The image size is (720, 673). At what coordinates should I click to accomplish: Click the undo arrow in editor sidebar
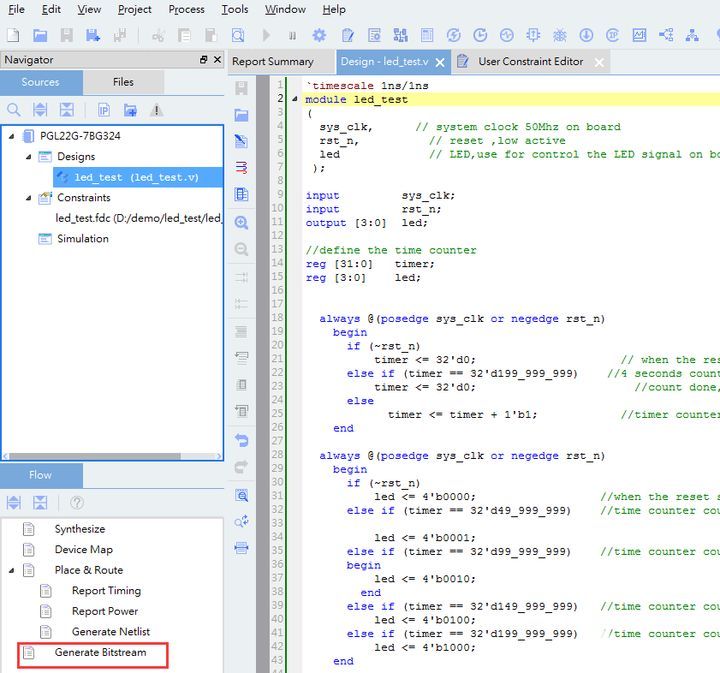click(x=241, y=440)
